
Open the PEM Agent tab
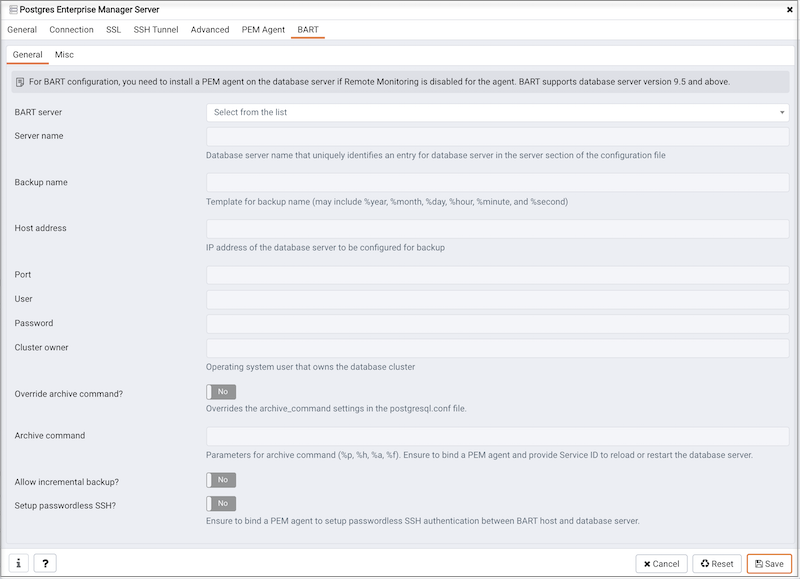pos(263,30)
